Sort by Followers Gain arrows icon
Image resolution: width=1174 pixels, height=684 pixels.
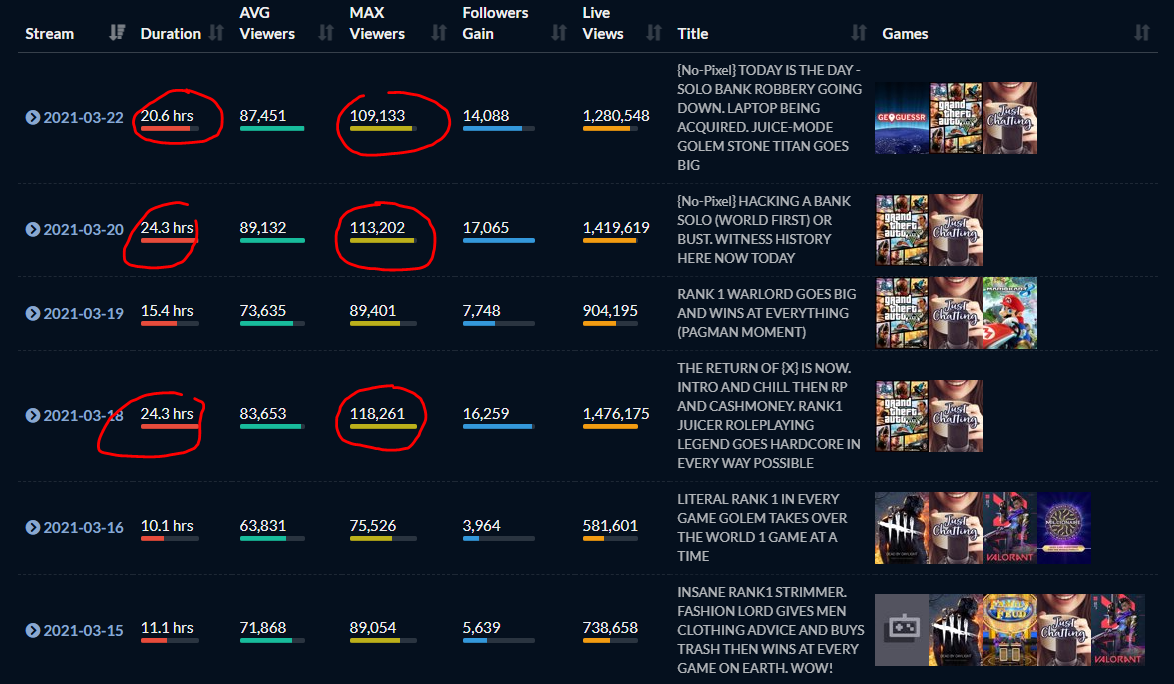559,33
